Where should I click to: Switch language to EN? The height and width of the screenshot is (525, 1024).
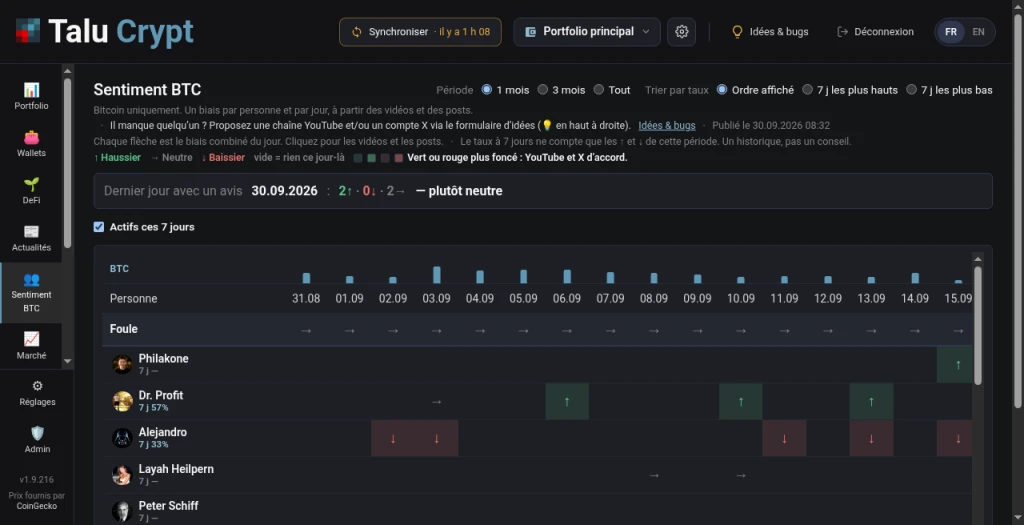pos(978,31)
